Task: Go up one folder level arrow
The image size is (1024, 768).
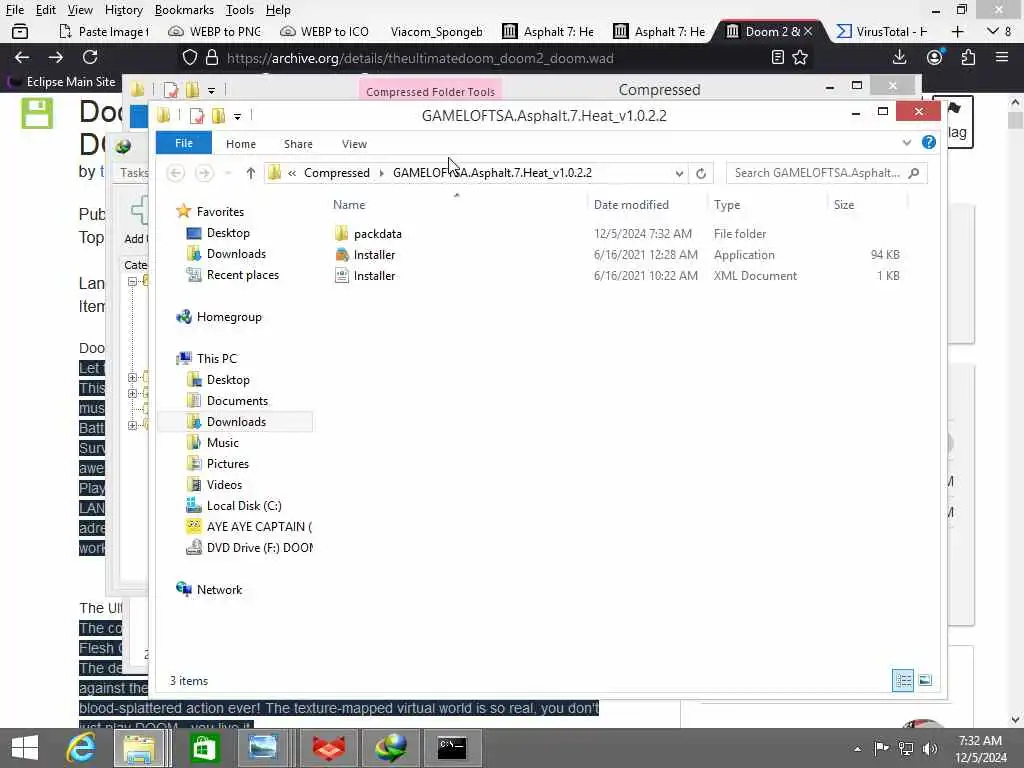Action: [x=251, y=173]
